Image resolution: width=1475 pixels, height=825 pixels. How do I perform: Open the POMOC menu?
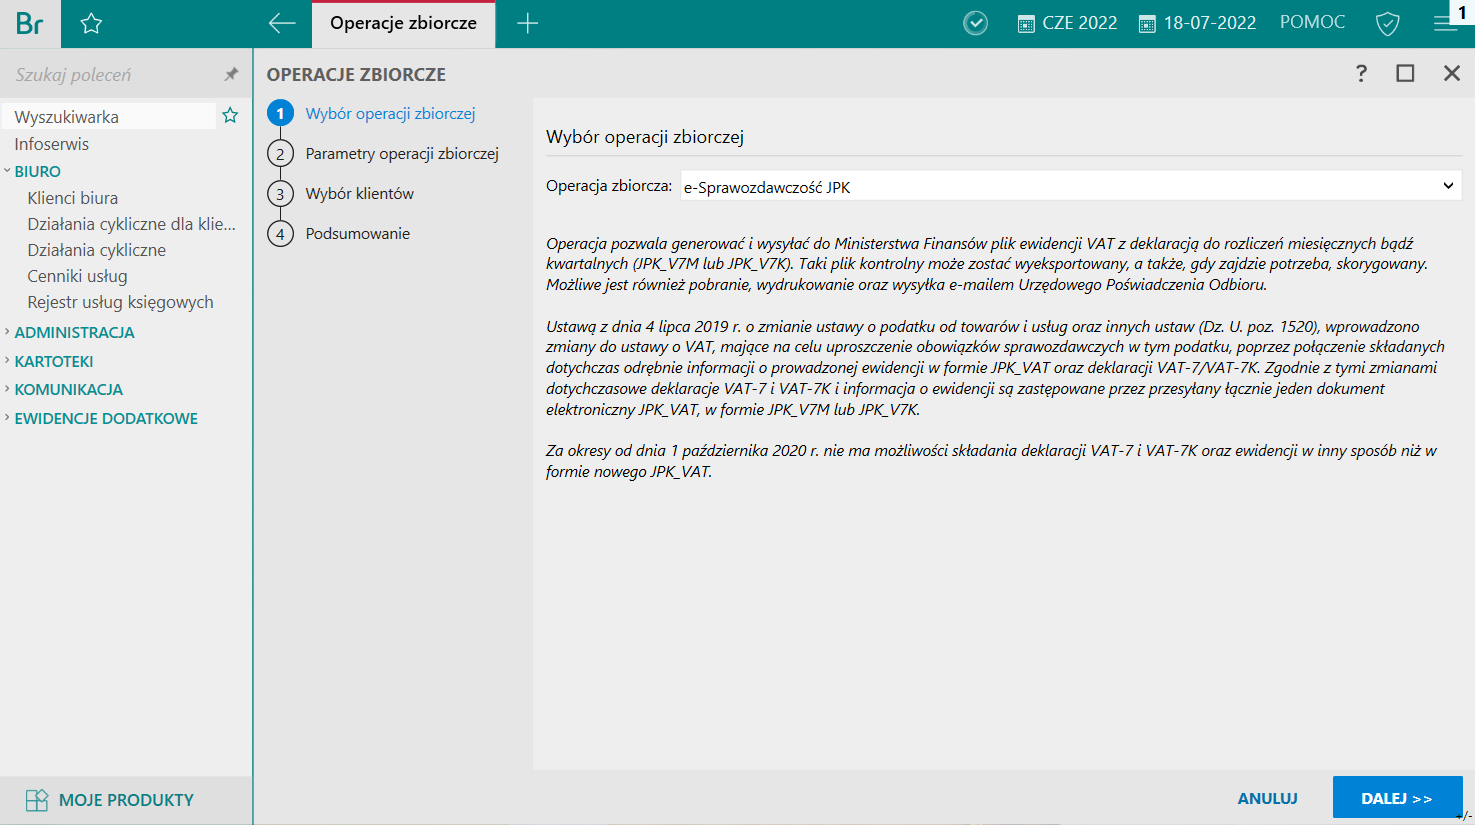1312,22
